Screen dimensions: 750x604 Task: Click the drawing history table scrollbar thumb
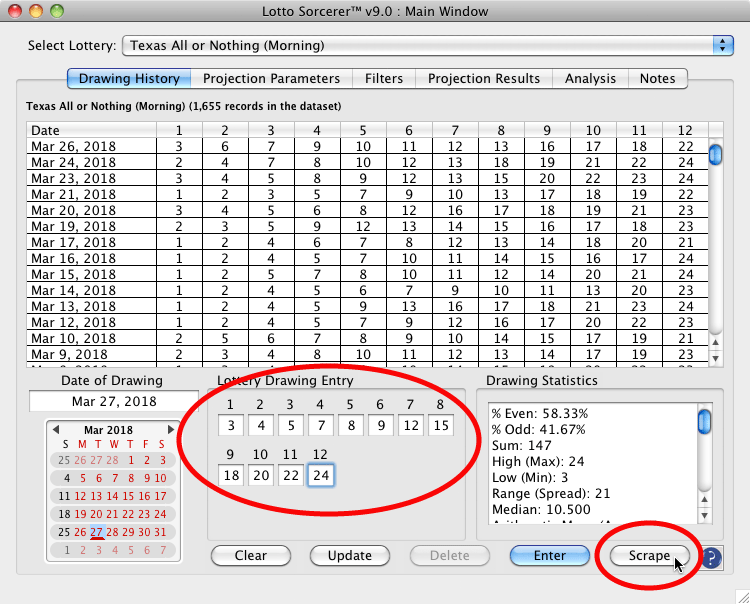tap(715, 154)
